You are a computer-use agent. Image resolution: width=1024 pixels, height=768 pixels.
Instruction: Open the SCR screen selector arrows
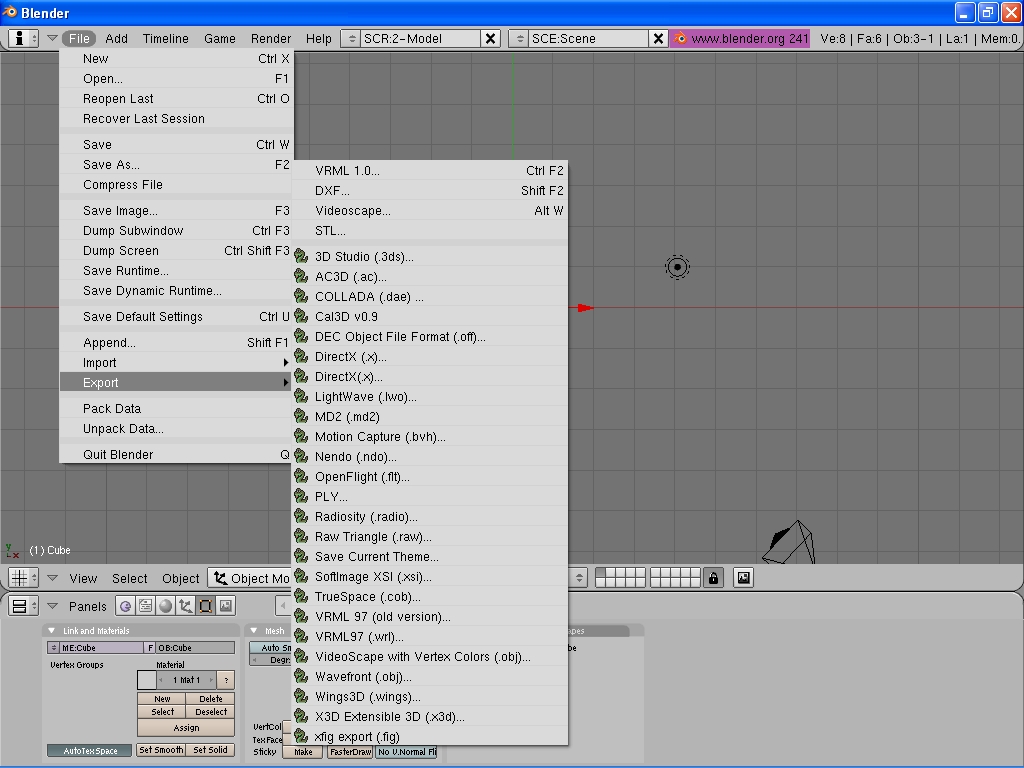(351, 39)
